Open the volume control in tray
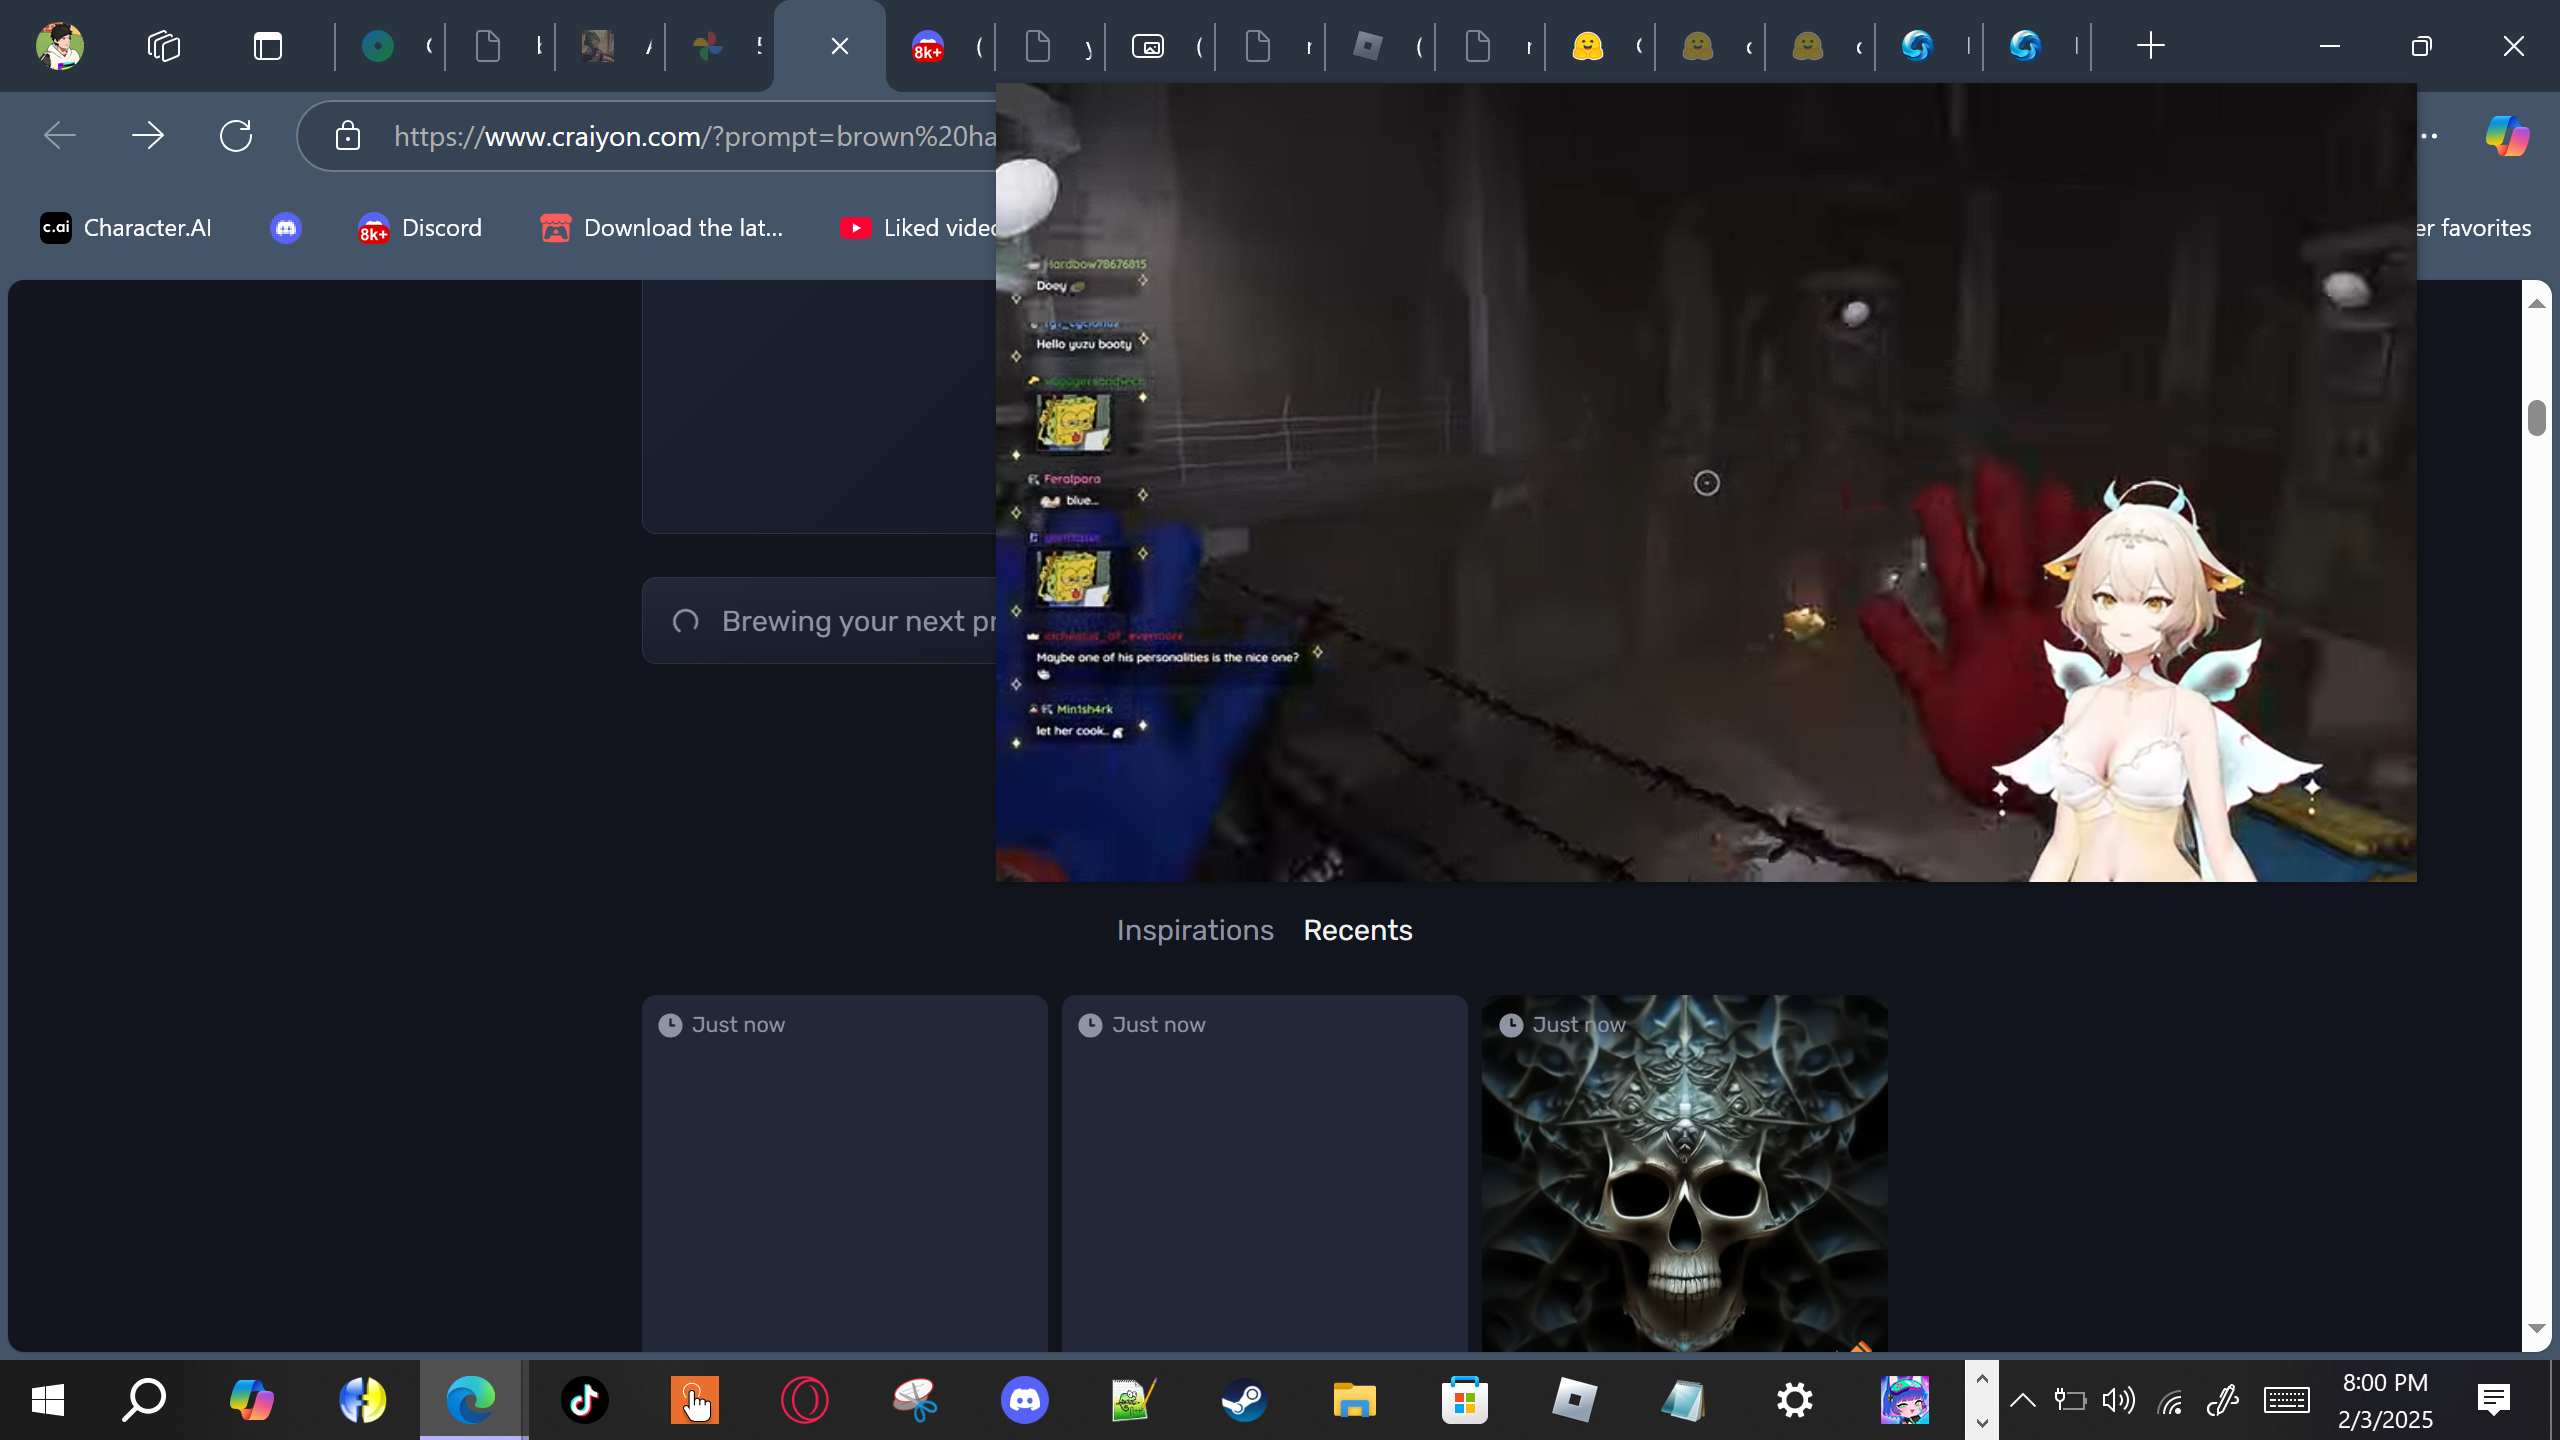The height and width of the screenshot is (1440, 2560). pyautogui.click(x=2118, y=1400)
